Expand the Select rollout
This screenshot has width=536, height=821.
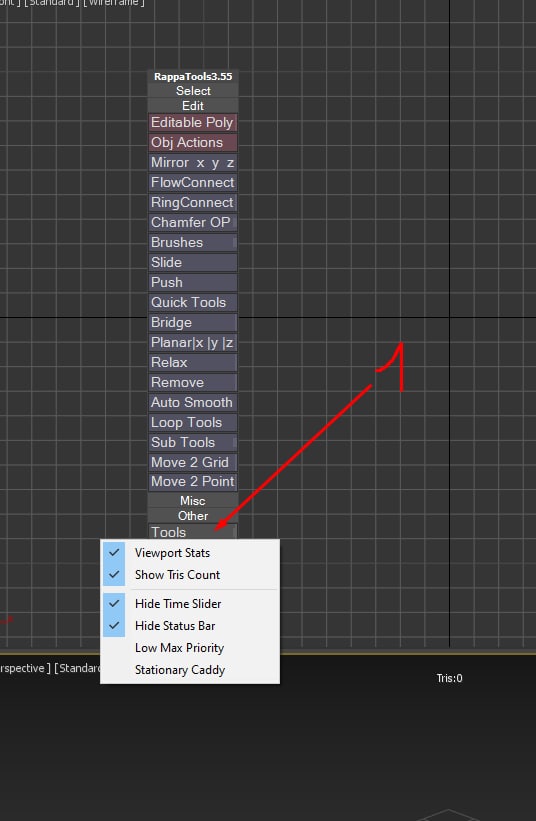click(193, 91)
